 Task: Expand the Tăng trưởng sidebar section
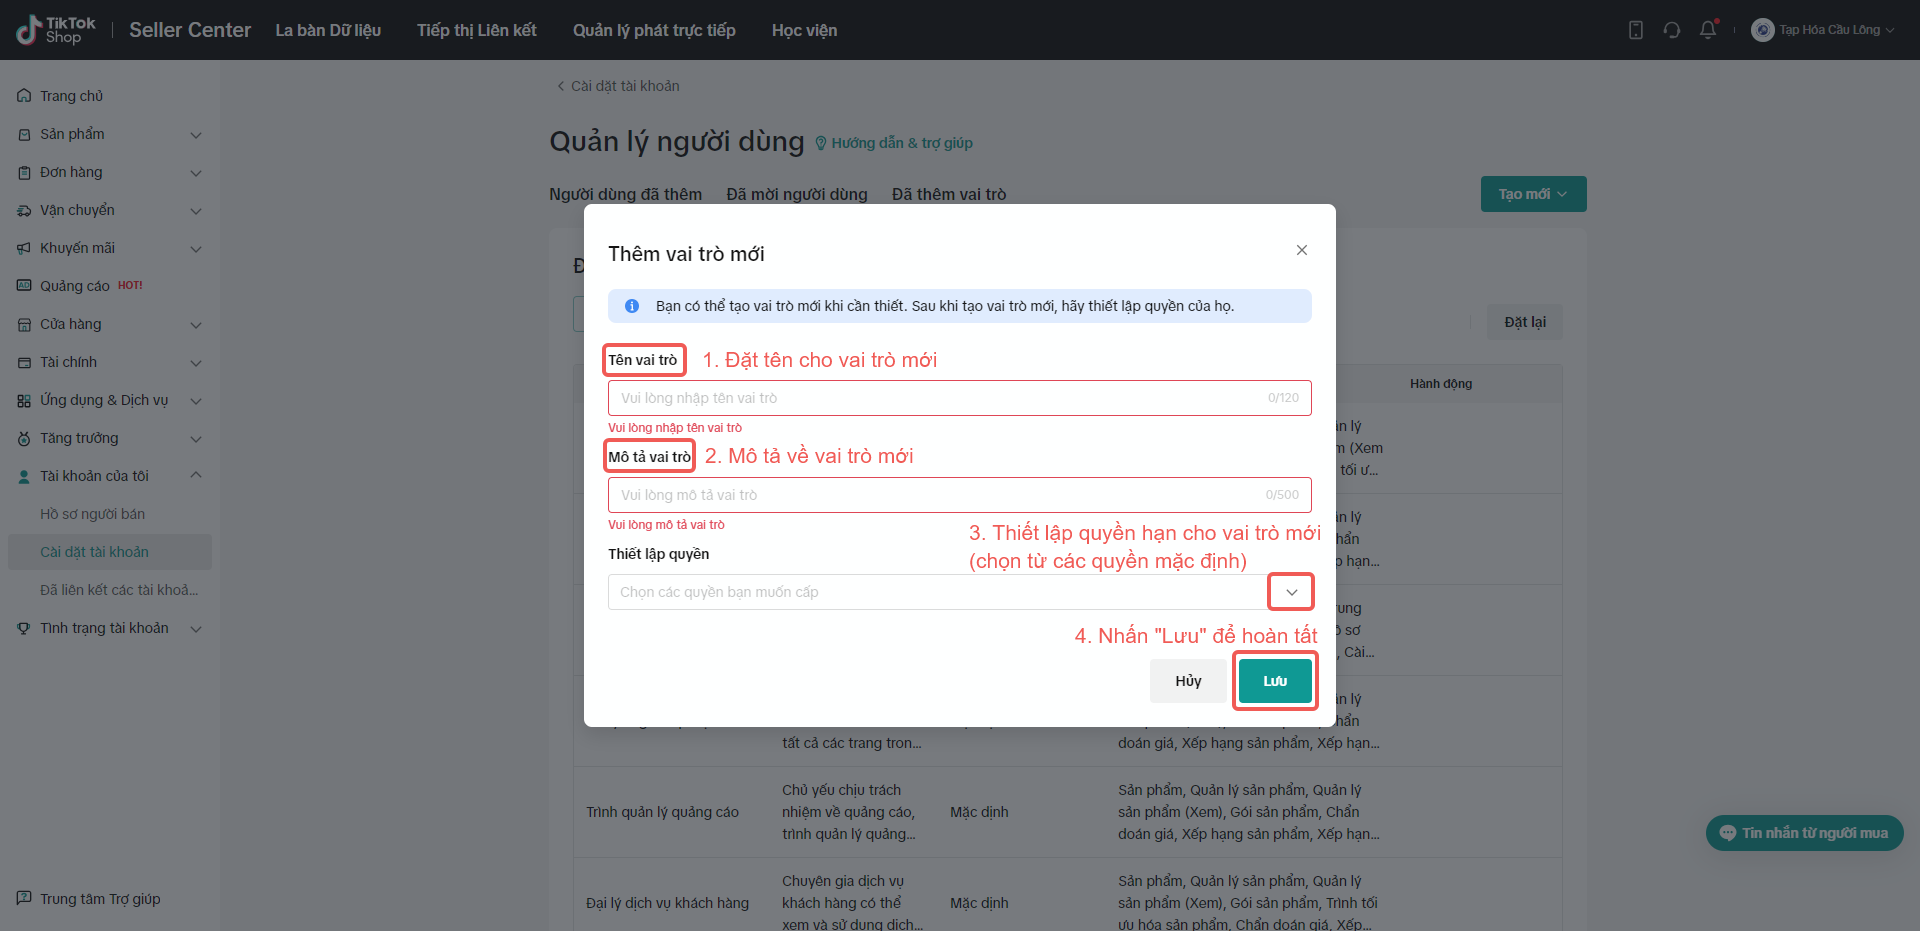196,439
